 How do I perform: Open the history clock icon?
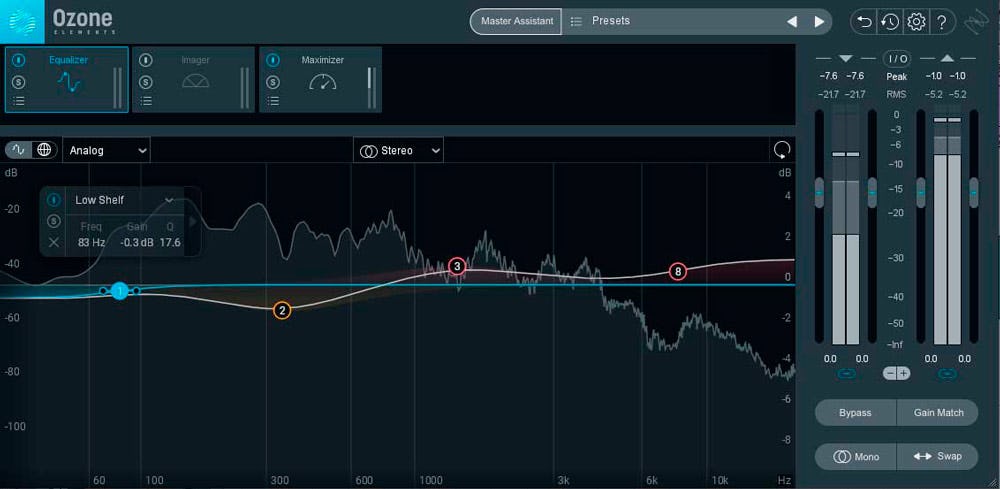[x=889, y=21]
